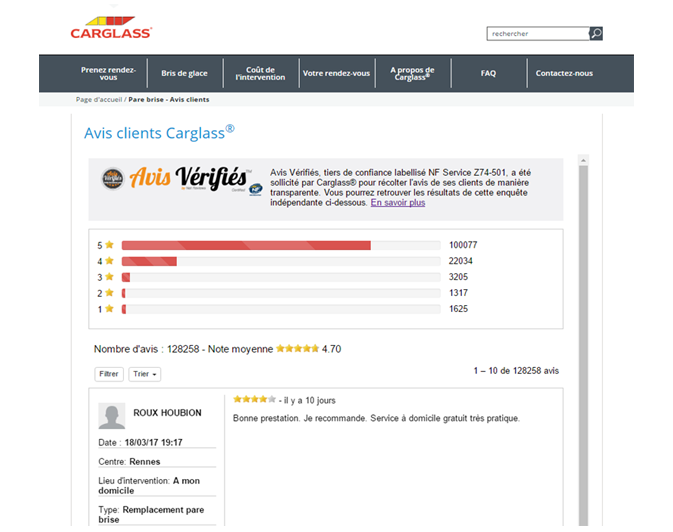Click the Avis Vérifiés round badge icon
This screenshot has width=673, height=532.
pos(113,178)
